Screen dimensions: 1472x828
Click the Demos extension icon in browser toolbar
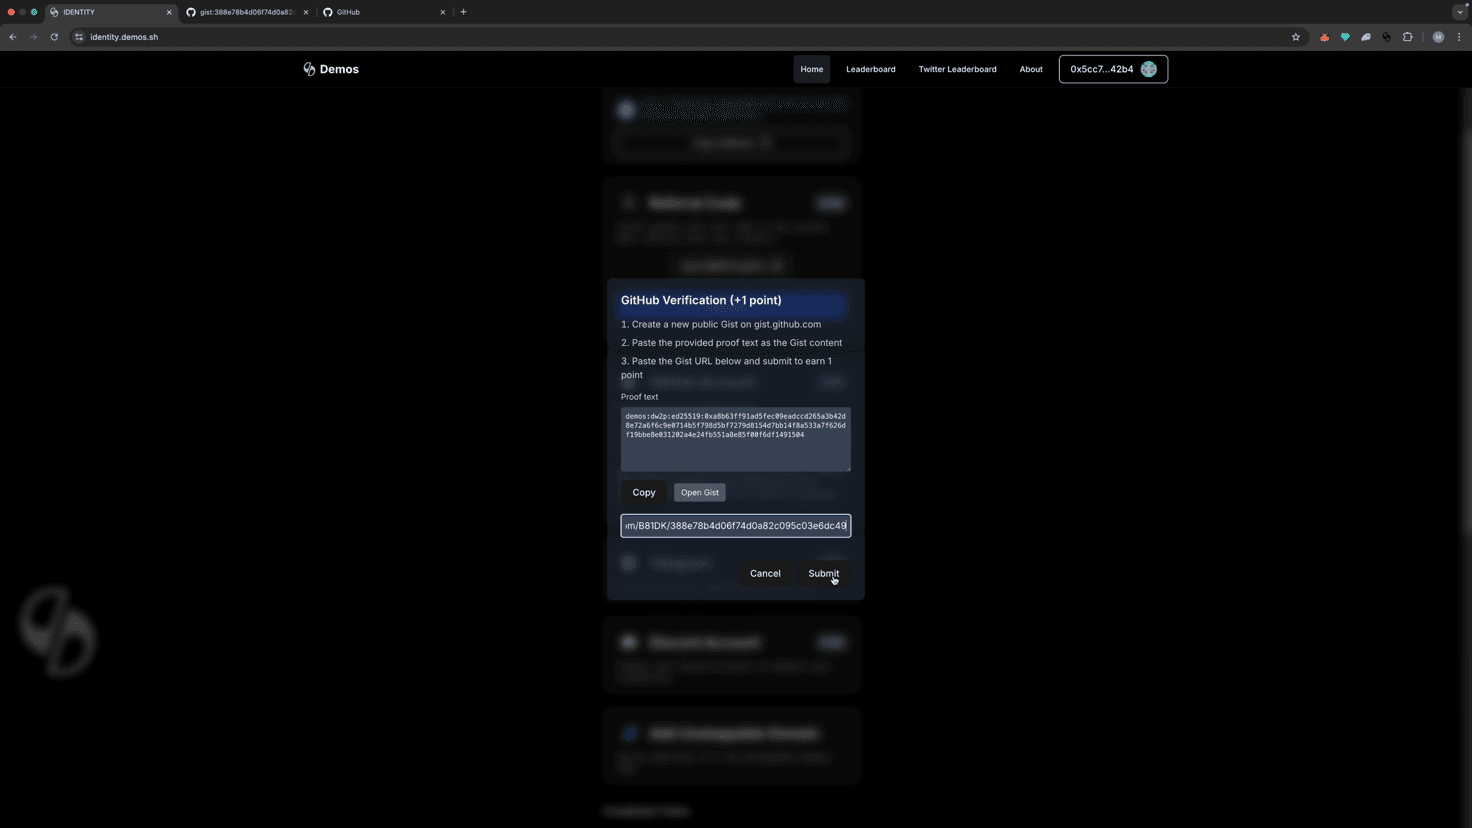coord(1386,37)
